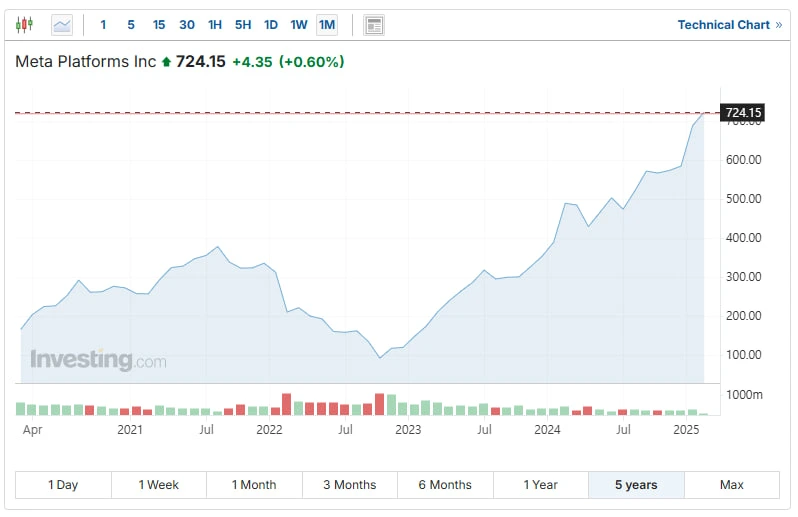
Task: Set interval to 5 minutes
Action: pyautogui.click(x=131, y=25)
